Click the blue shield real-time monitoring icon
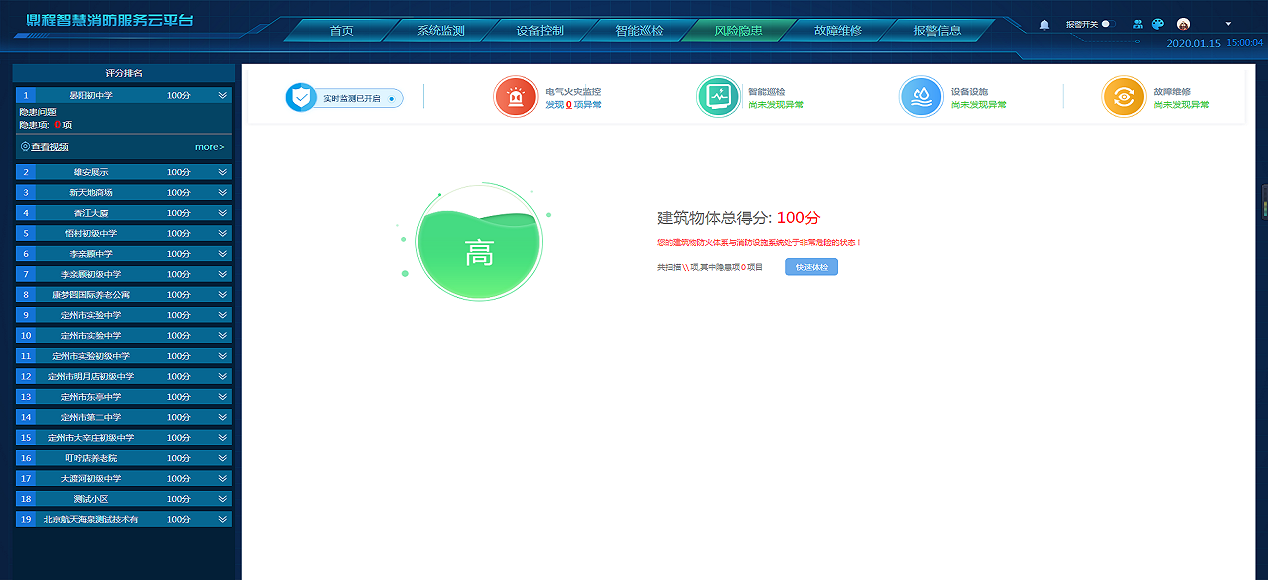This screenshot has height=580, width=1268. [x=300, y=97]
